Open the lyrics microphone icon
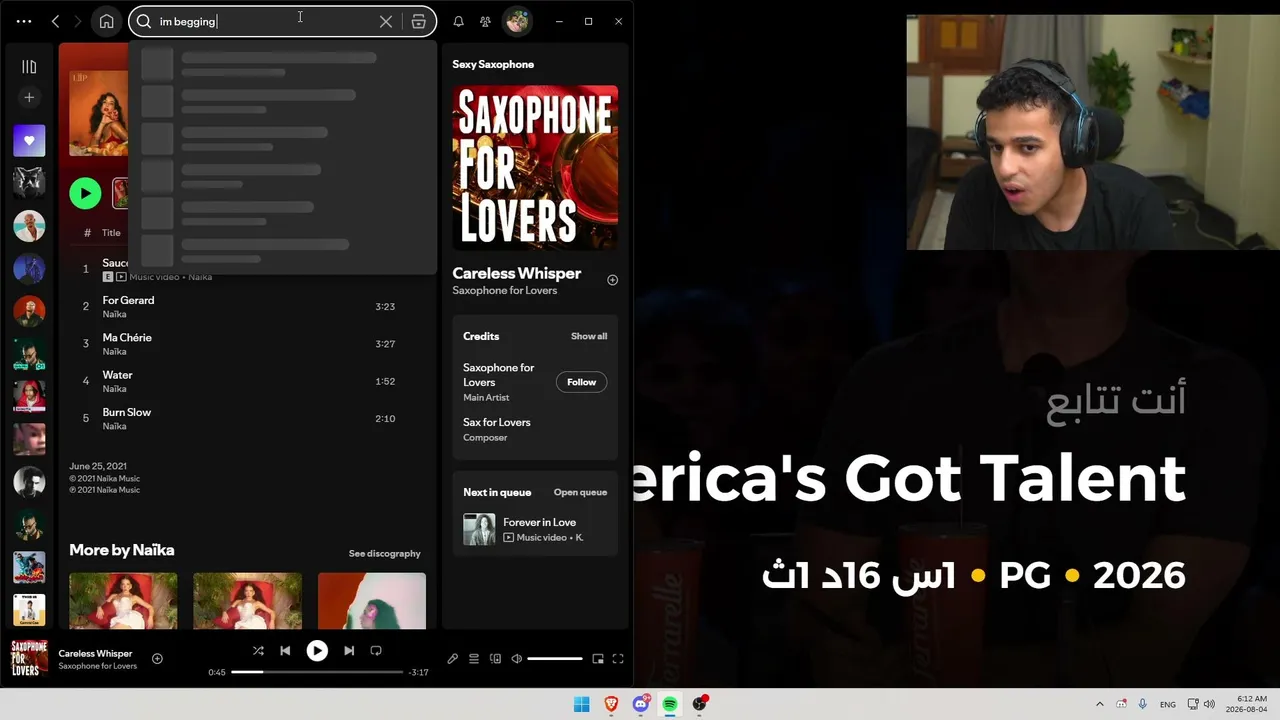The image size is (1280, 720). [x=453, y=659]
